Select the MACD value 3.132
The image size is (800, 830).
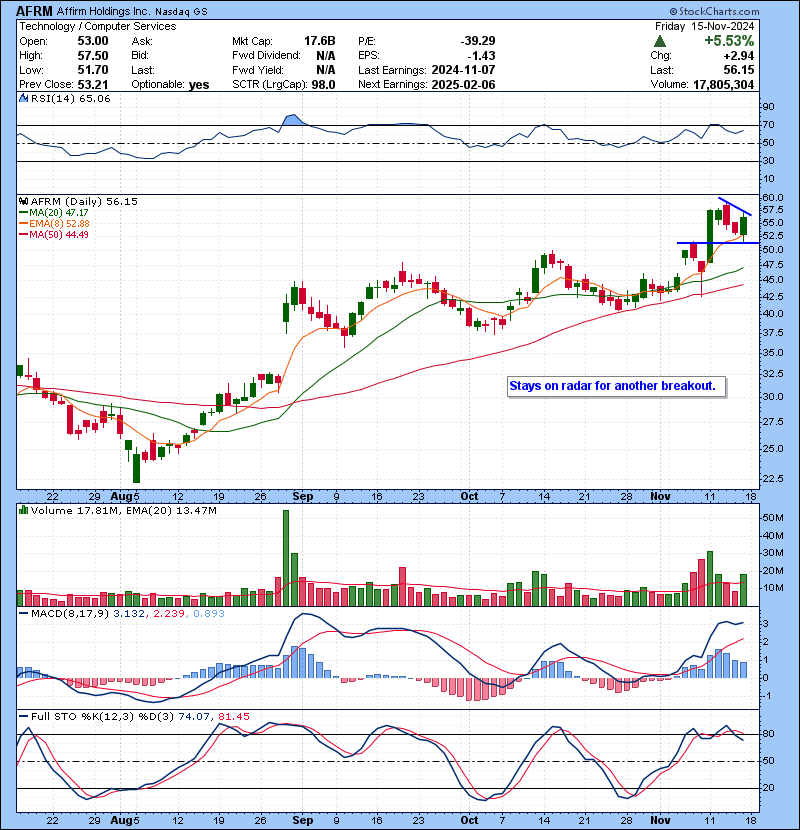131,614
